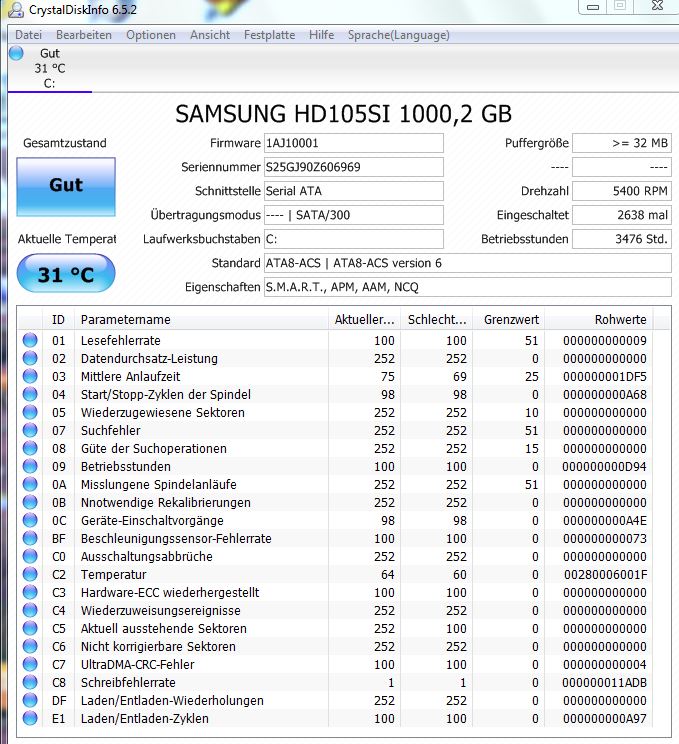This screenshot has width=679, height=744.
Task: Click status orb for Ausschaltungsabbrüche row
Action: coord(30,556)
